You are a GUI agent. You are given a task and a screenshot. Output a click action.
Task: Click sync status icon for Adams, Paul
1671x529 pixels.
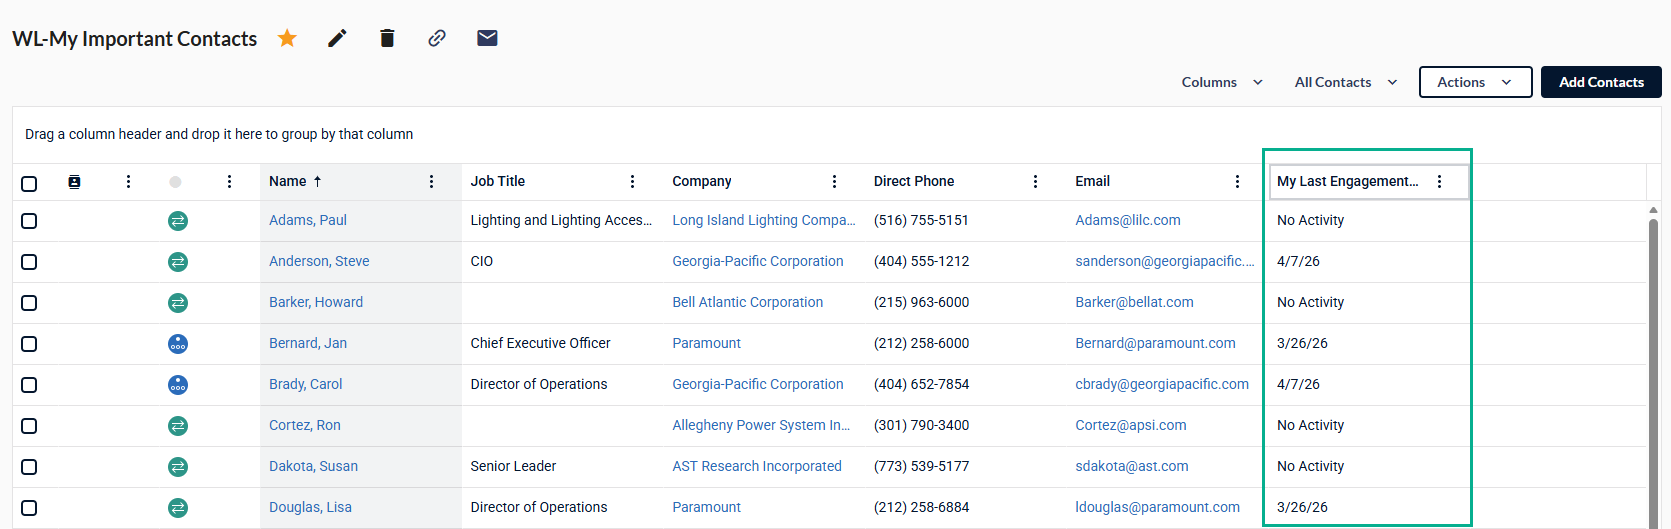(x=178, y=221)
